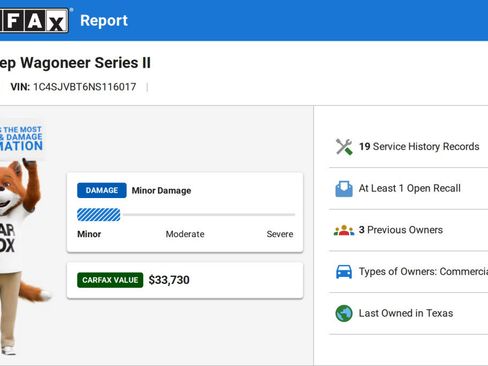This screenshot has width=488, height=366.
Task: Click the VIN number 1C4SJVBT6NS116017
Action: point(85,87)
